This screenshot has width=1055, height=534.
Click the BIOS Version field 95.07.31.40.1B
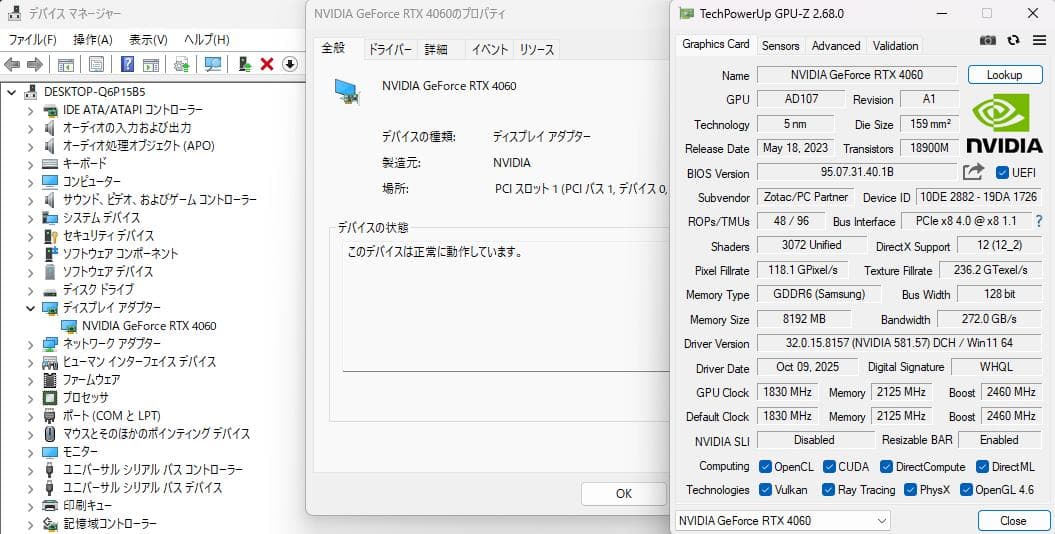[857, 172]
